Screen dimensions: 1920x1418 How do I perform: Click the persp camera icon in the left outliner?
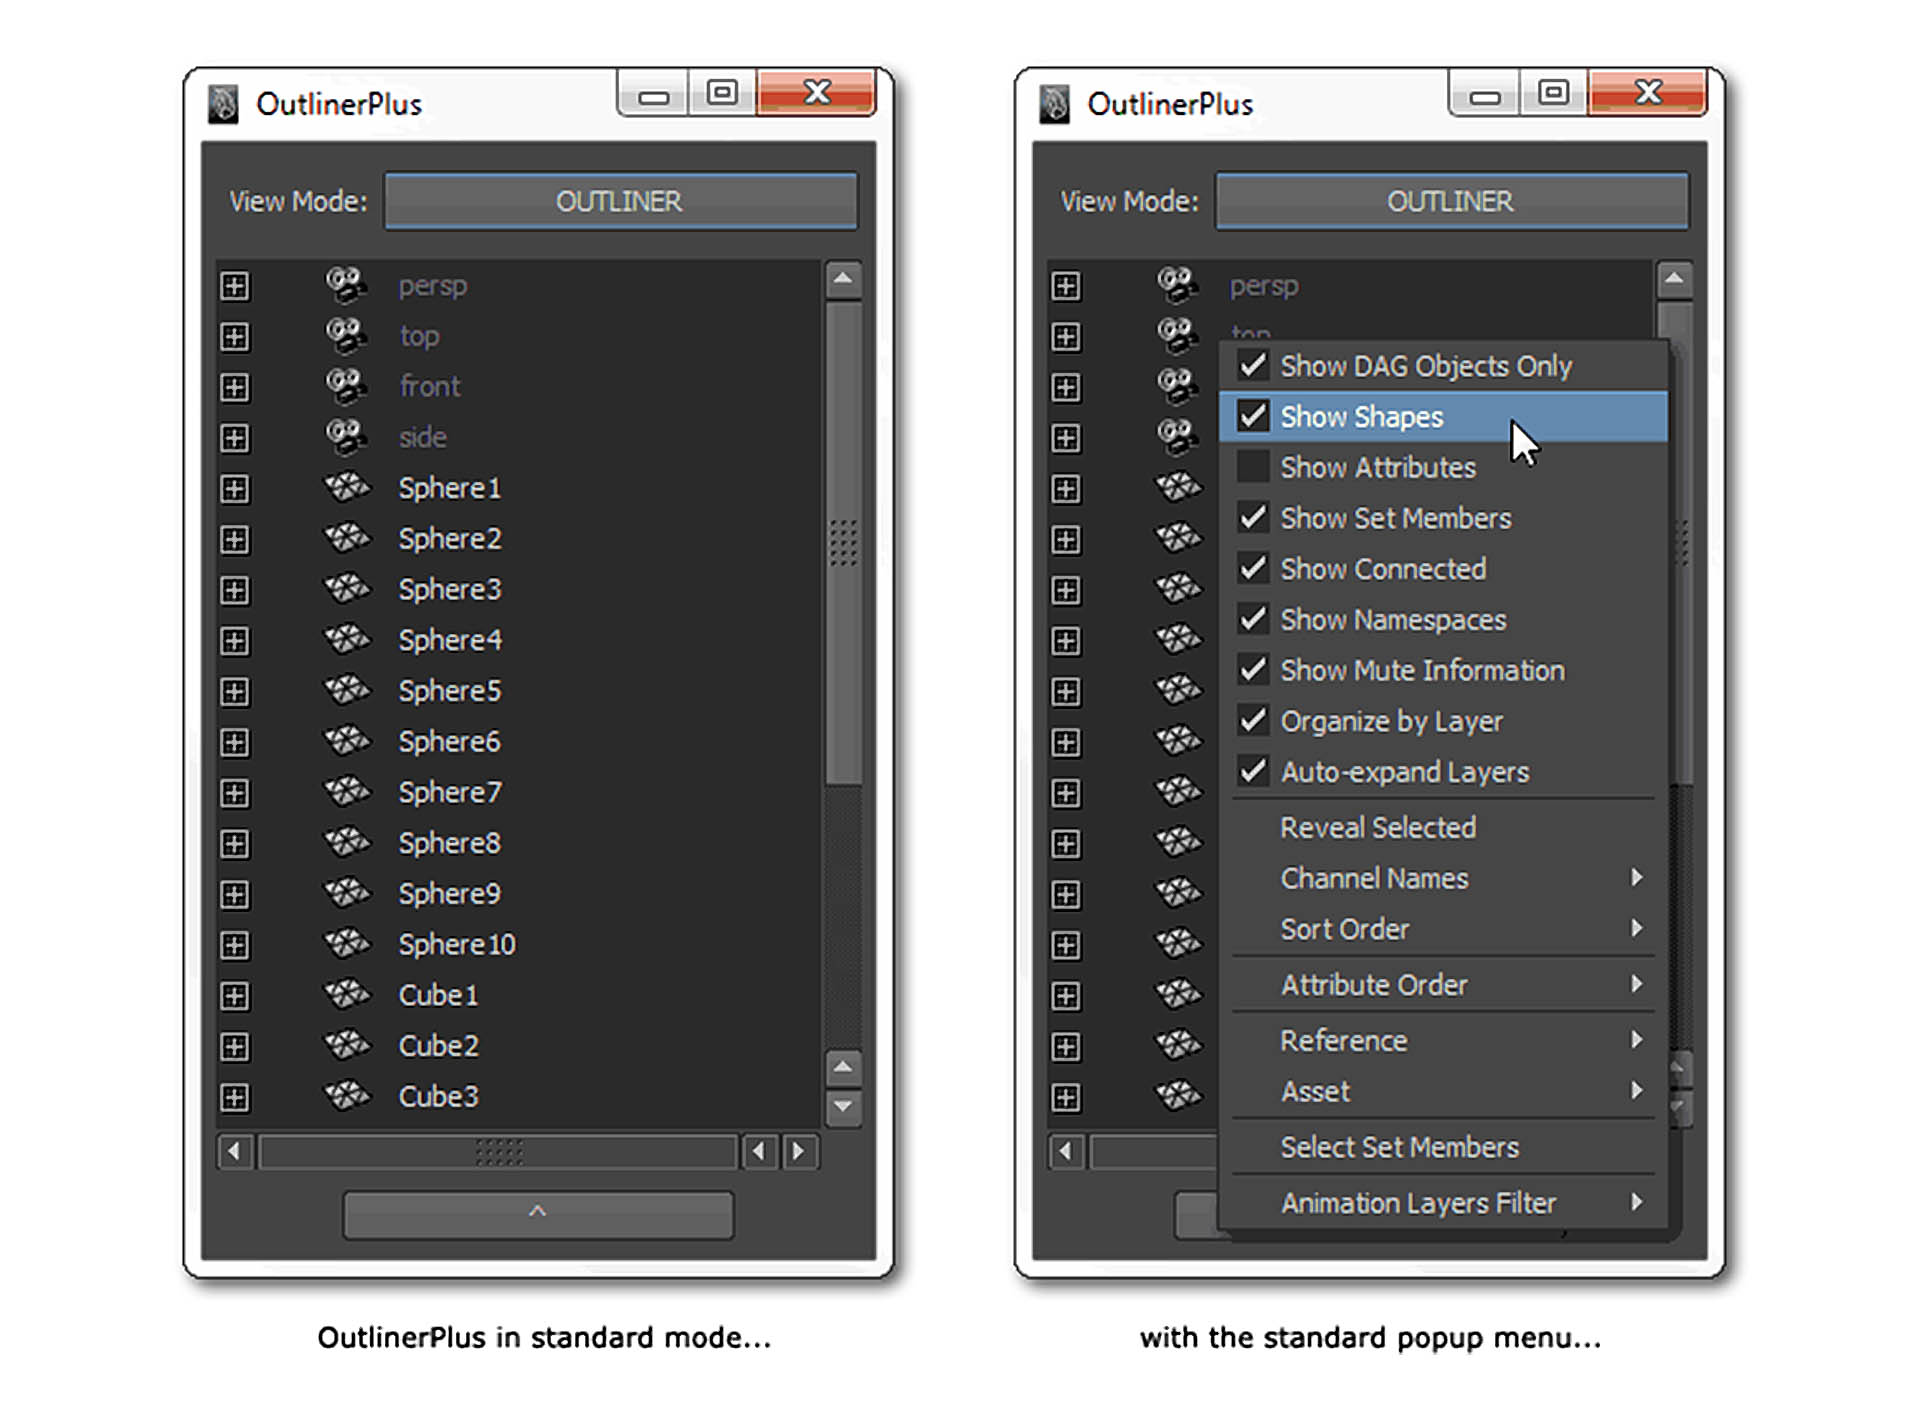(345, 285)
